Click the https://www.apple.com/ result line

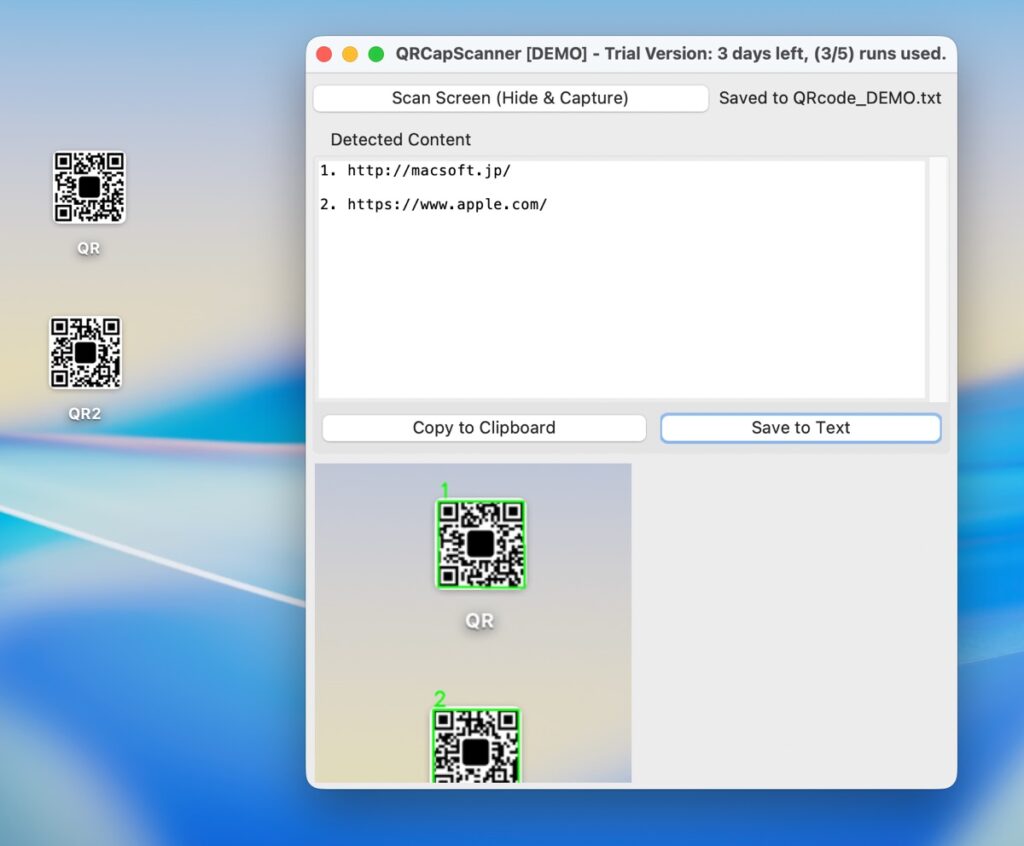pos(447,205)
